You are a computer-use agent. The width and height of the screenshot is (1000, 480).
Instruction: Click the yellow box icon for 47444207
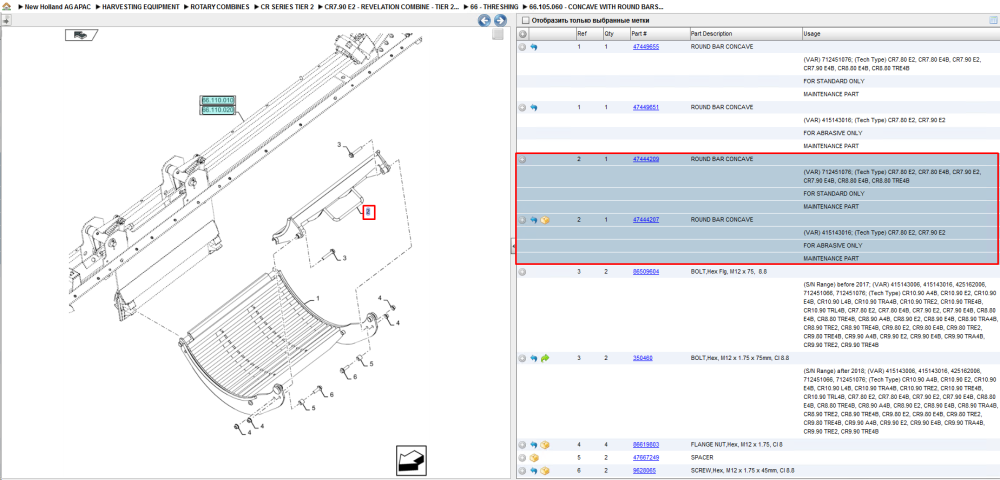tap(545, 220)
